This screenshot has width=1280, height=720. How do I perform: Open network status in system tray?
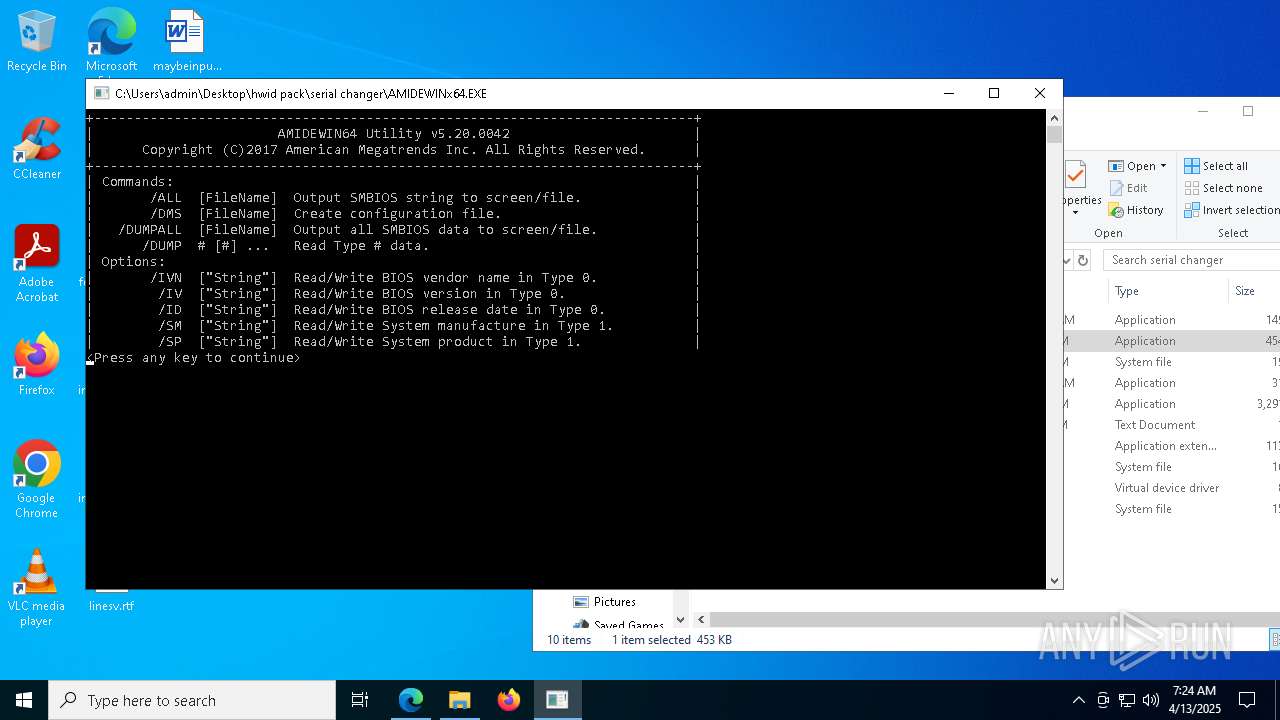1127,700
